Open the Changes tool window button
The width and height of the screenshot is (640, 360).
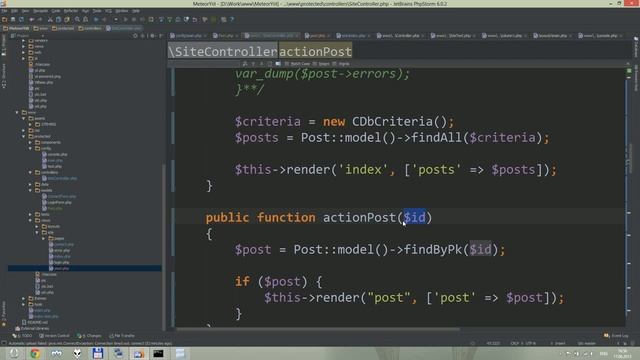pyautogui.click(x=89, y=336)
